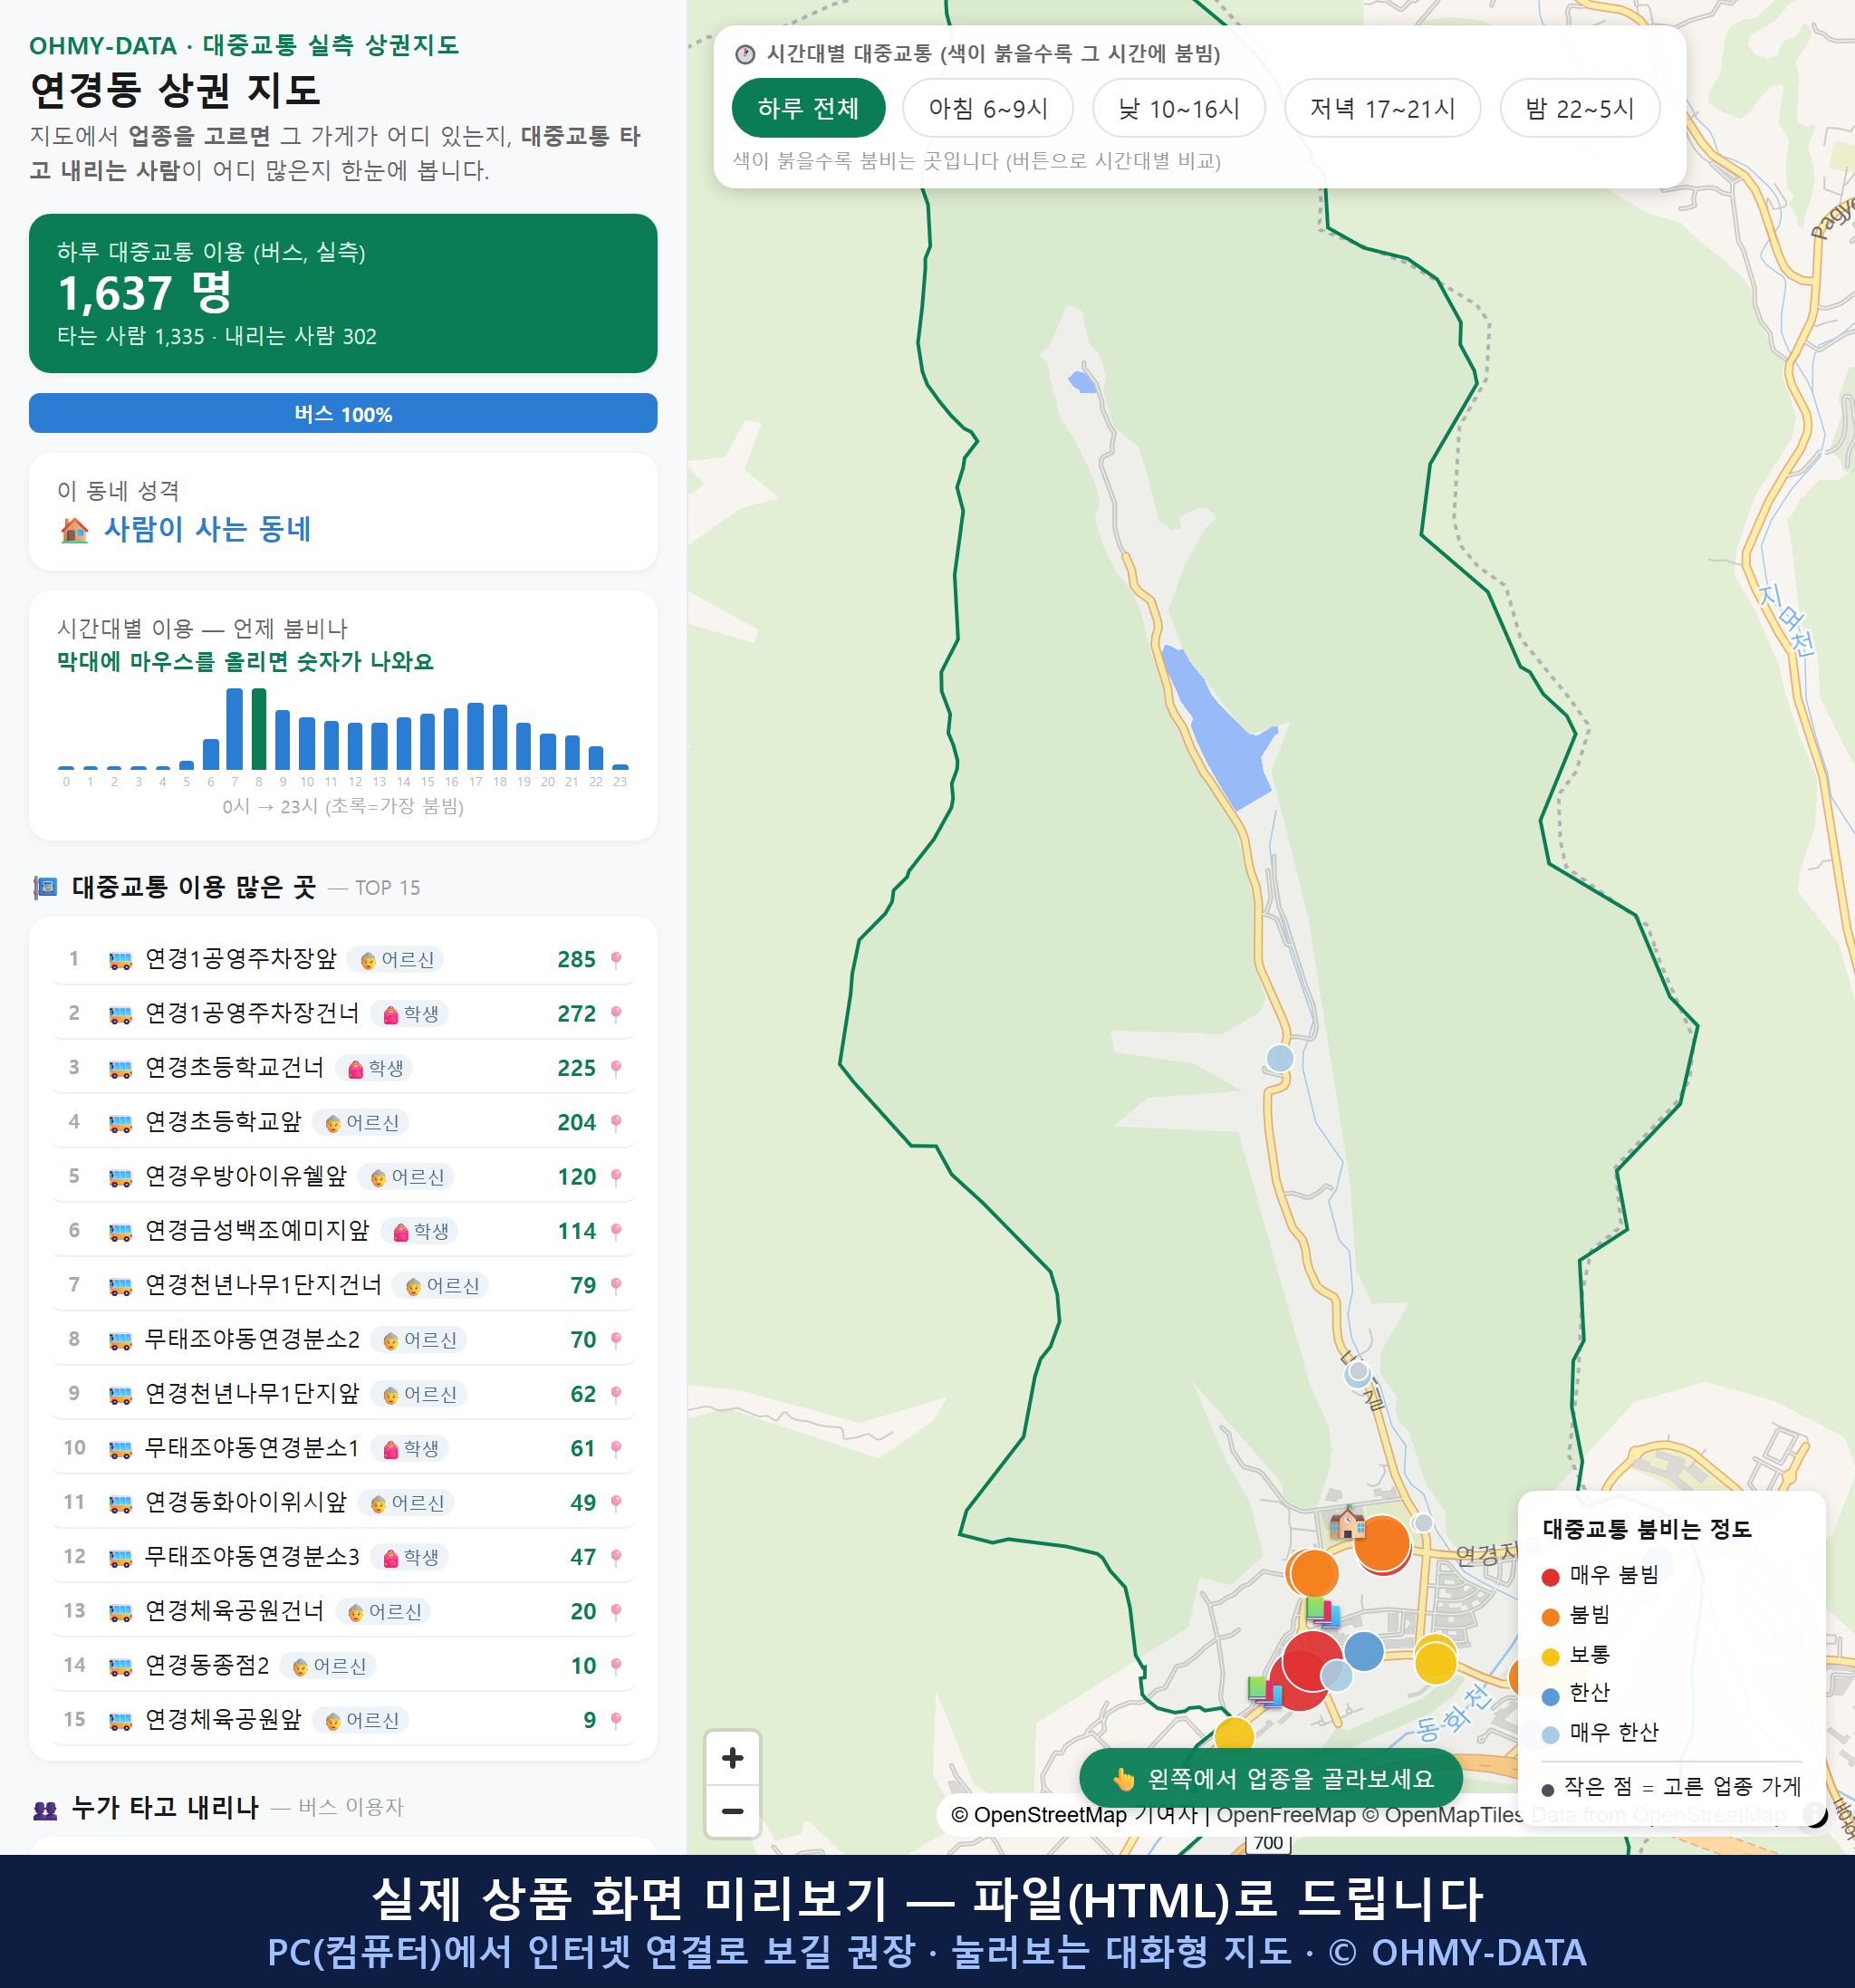Select the 저녁 17~21시 time filter
This screenshot has width=1855, height=1988.
pyautogui.click(x=1382, y=108)
